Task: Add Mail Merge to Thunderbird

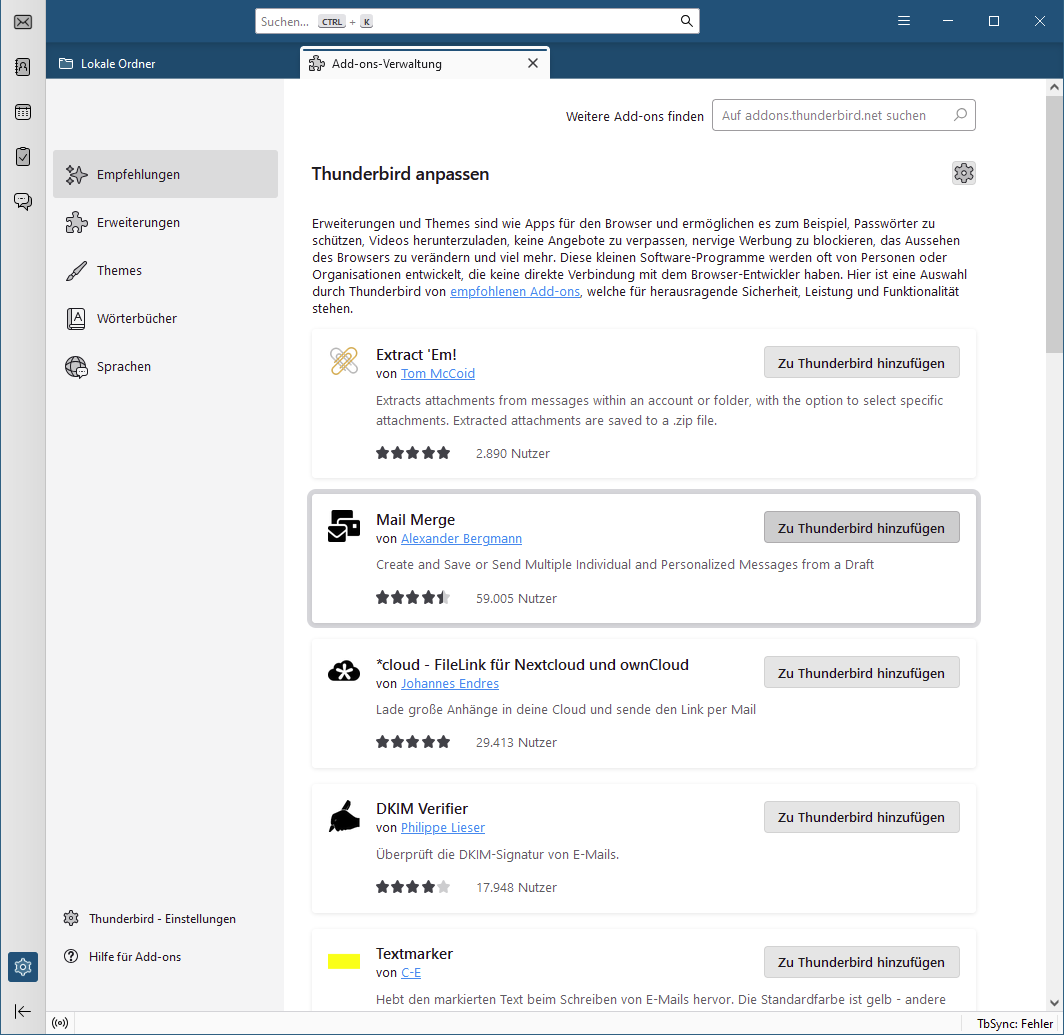Action: point(861,527)
